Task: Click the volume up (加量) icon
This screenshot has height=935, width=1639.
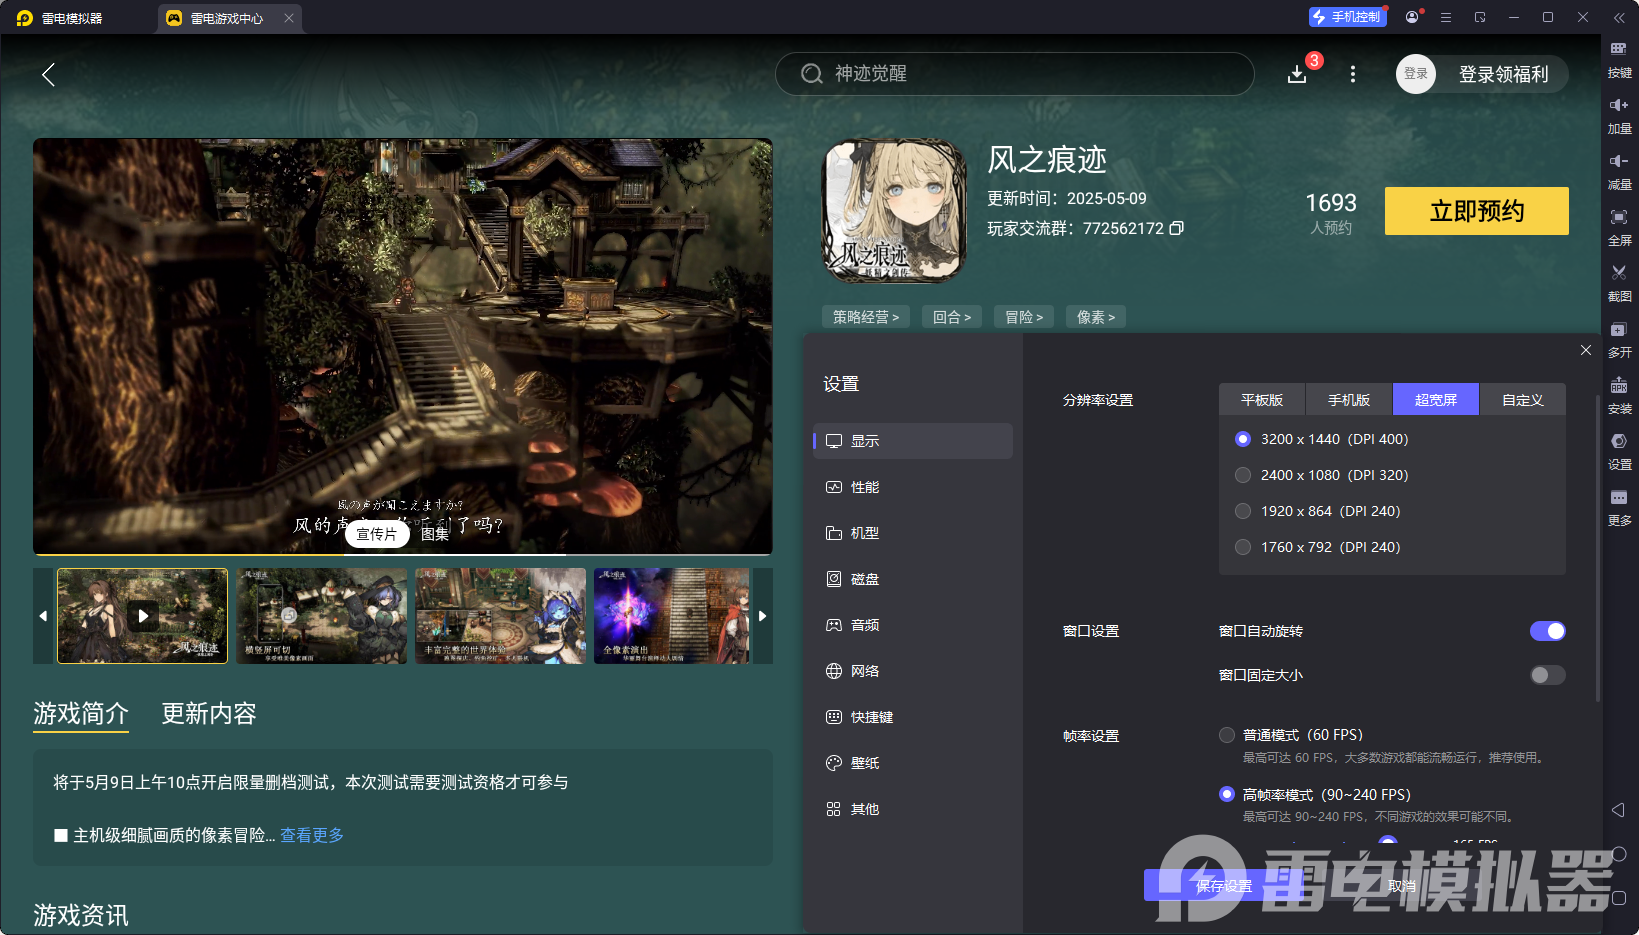Action: click(x=1619, y=106)
